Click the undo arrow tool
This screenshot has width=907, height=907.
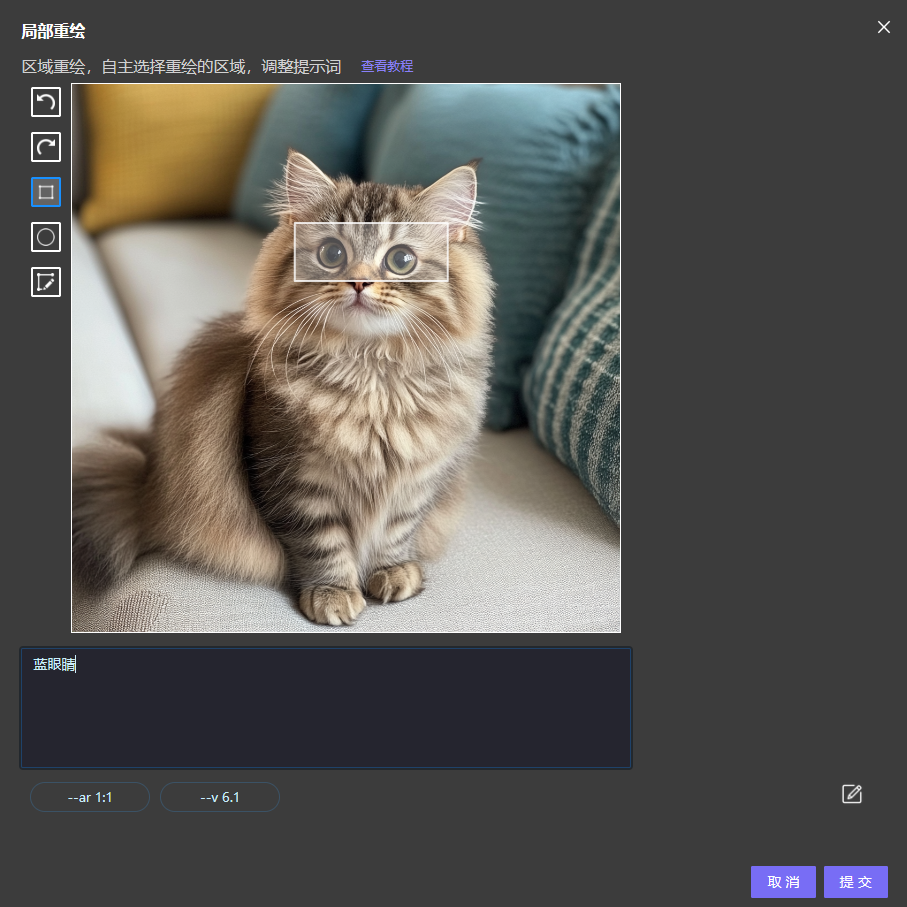pos(46,102)
